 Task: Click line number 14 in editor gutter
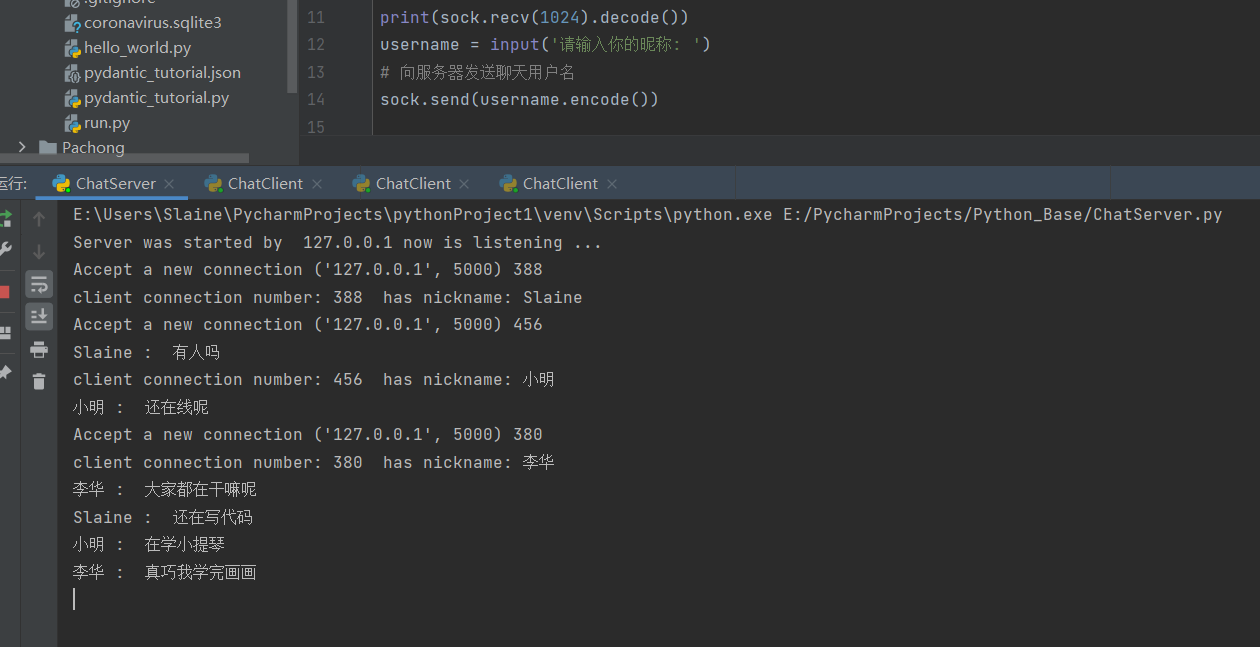coord(315,99)
